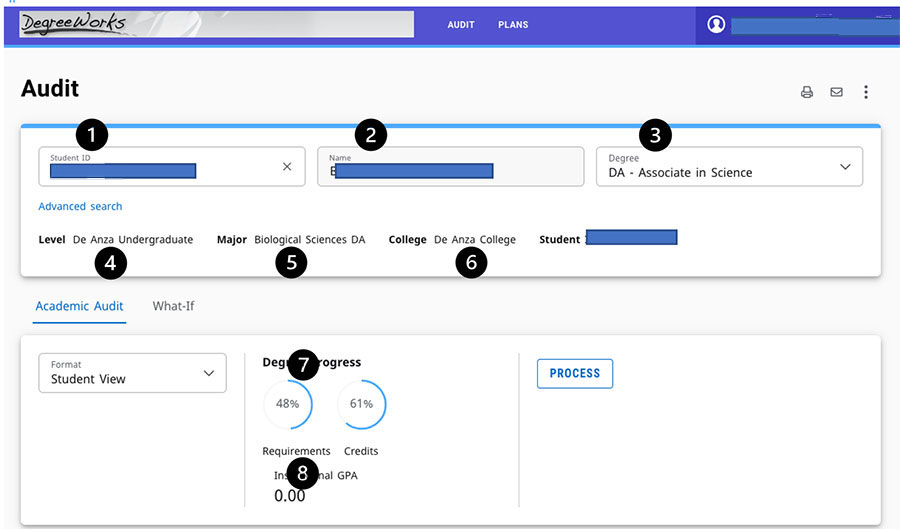This screenshot has width=900, height=529.
Task: Click the 61% Credits progress circle
Action: [x=362, y=404]
